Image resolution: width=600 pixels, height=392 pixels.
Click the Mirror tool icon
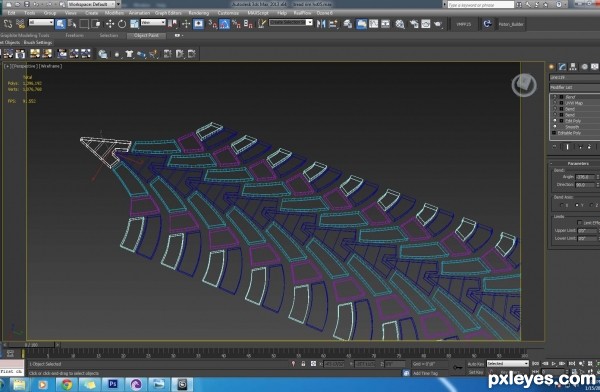[321, 24]
